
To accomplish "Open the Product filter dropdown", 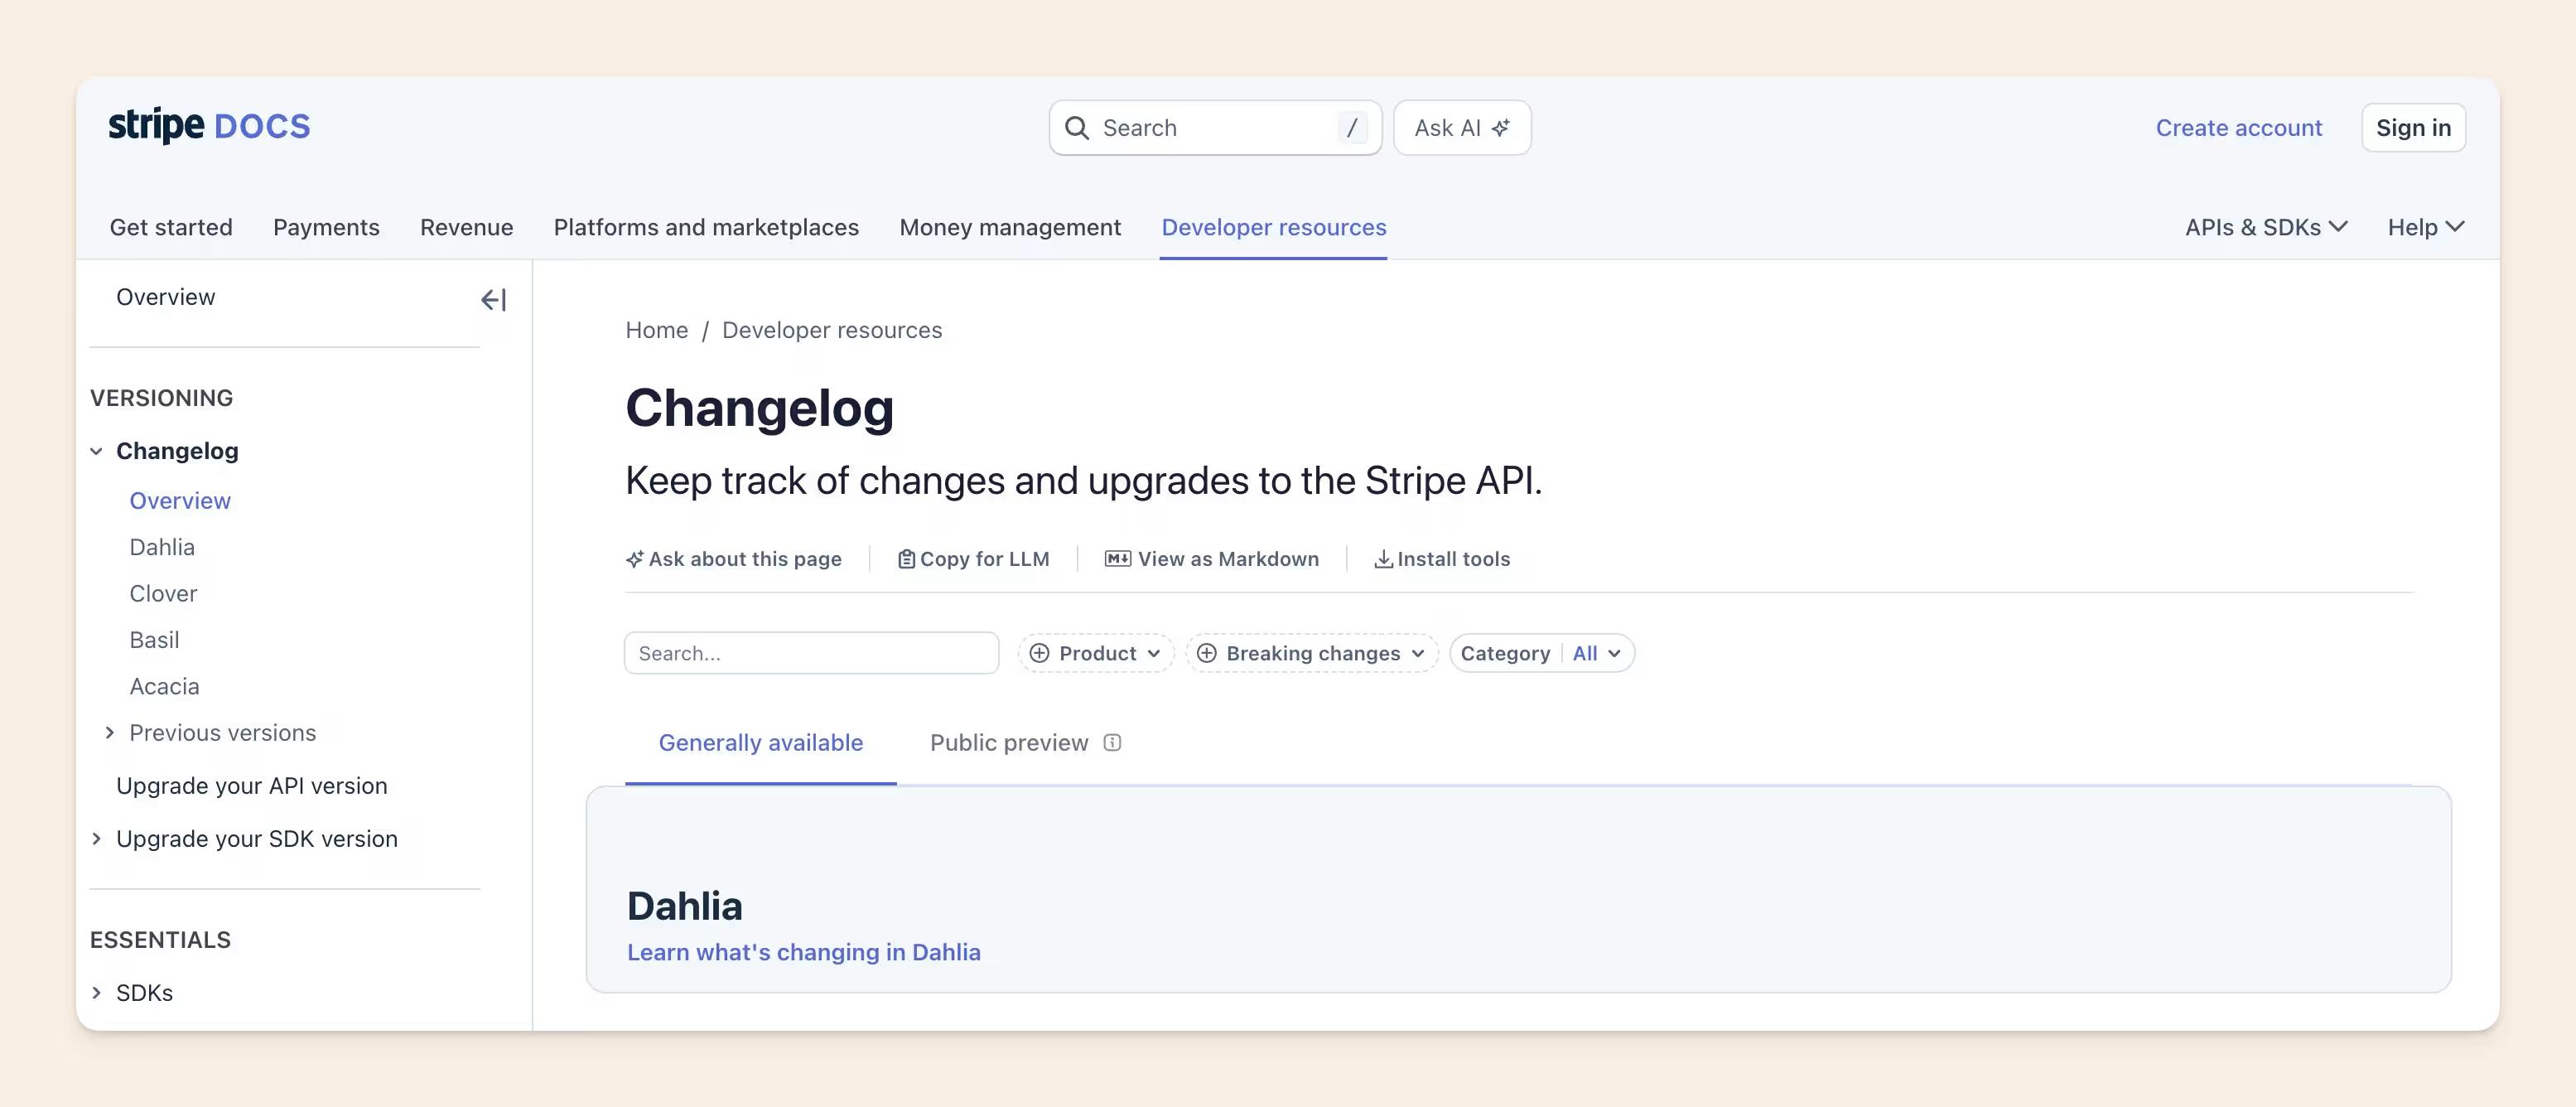I will pyautogui.click(x=1096, y=653).
